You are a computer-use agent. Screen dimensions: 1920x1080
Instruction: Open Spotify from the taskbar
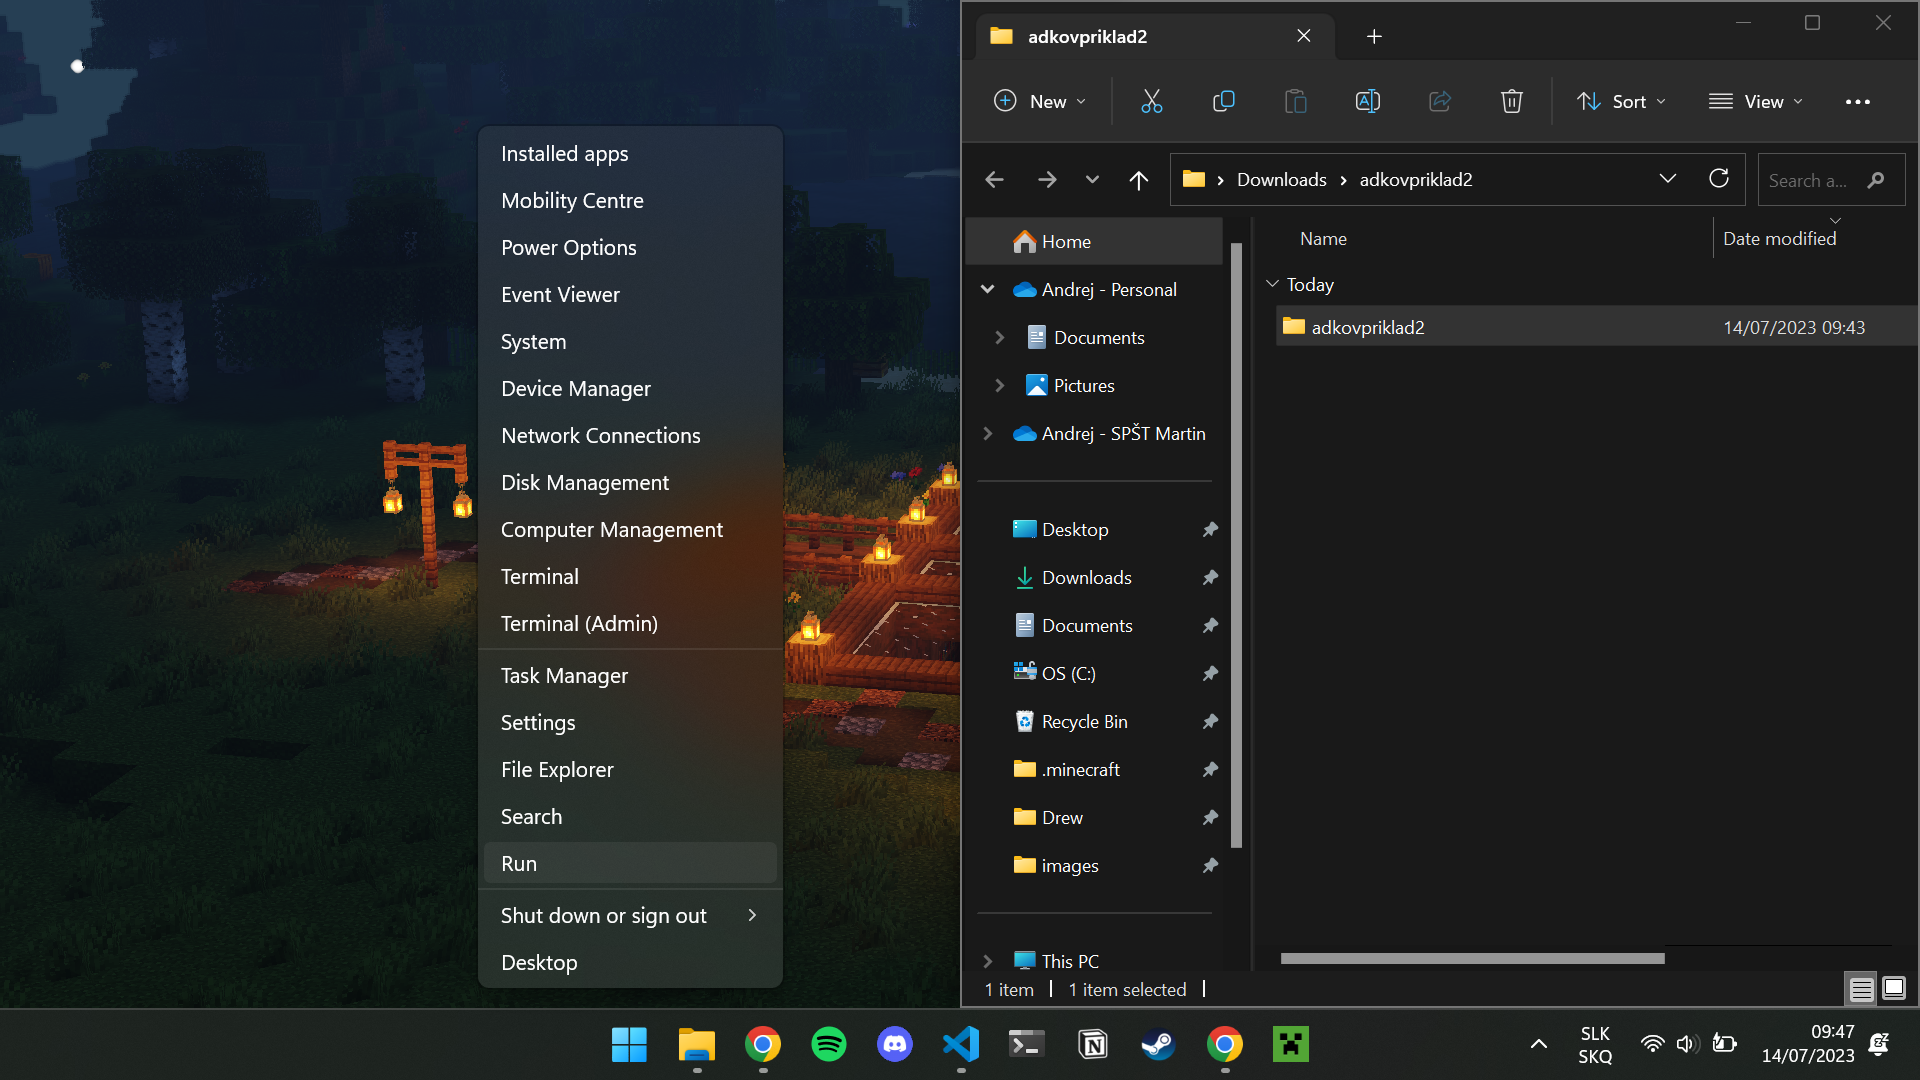coord(828,1045)
